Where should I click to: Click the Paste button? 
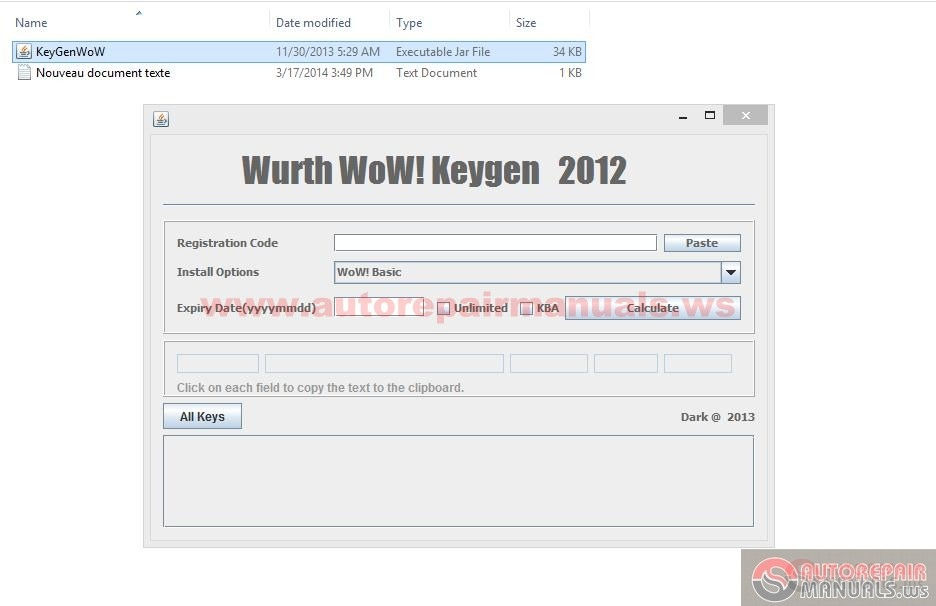(x=702, y=243)
